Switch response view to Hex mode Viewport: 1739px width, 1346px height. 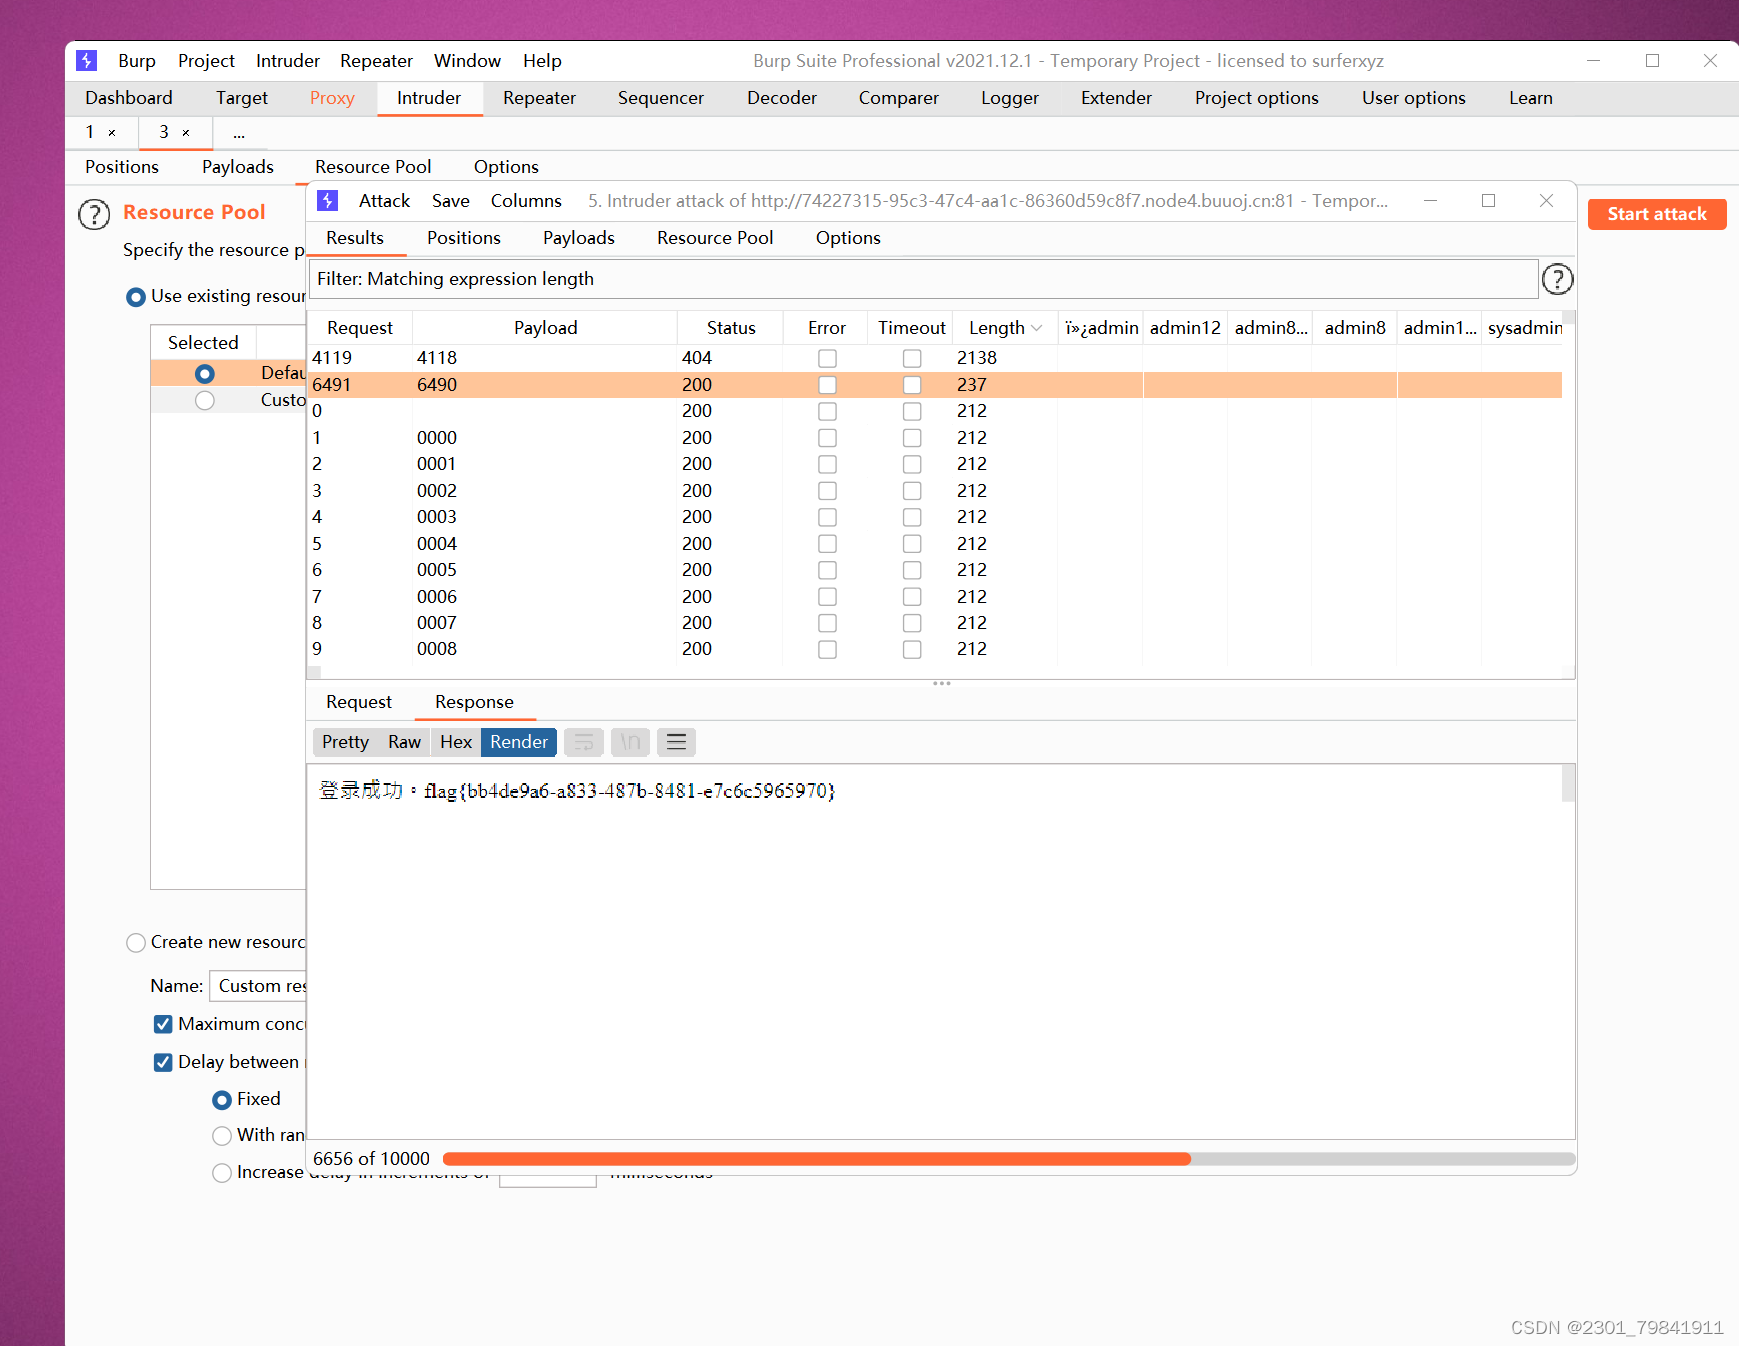(x=455, y=742)
